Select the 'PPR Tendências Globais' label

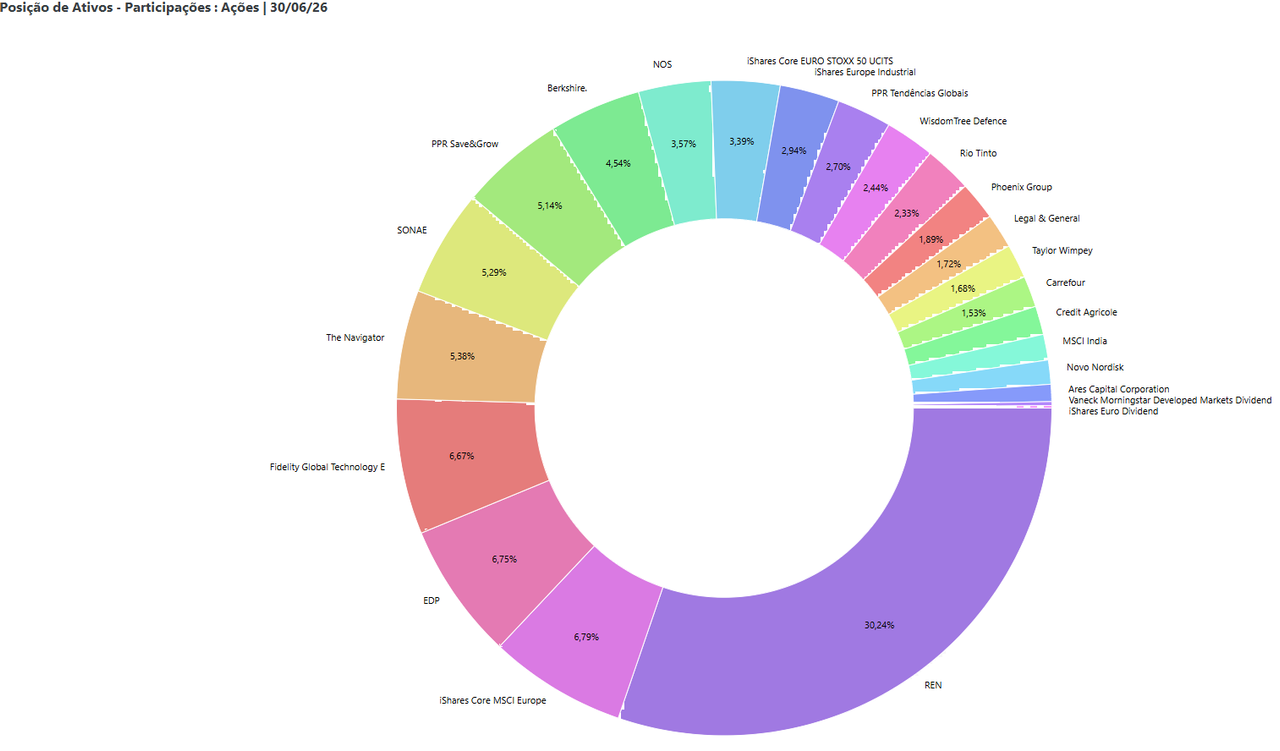[920, 93]
